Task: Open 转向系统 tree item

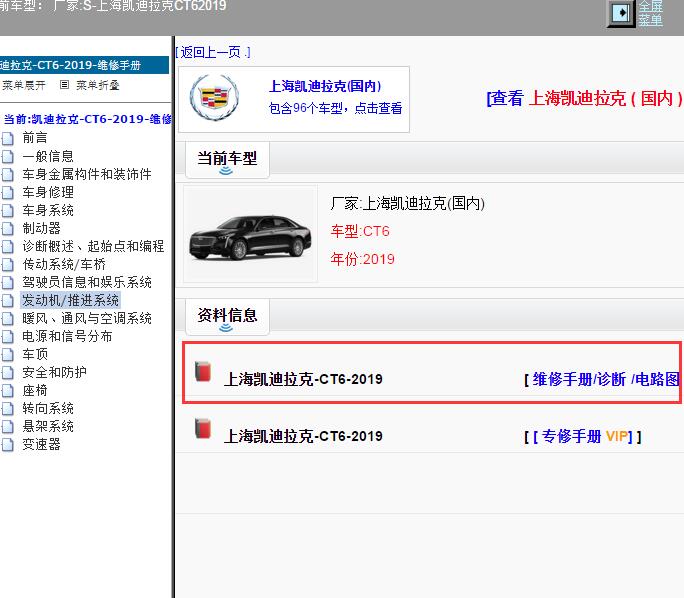Action: 48,408
